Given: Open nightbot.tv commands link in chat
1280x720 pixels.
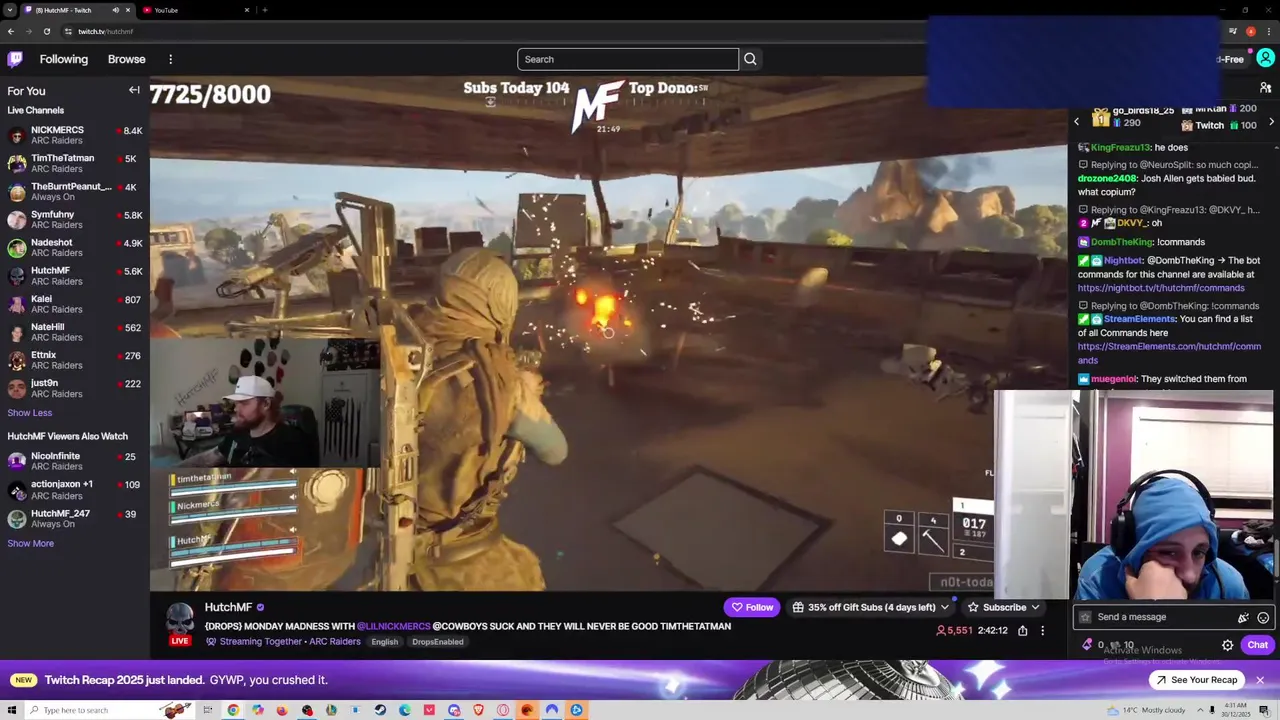Looking at the screenshot, I should pos(1161,288).
